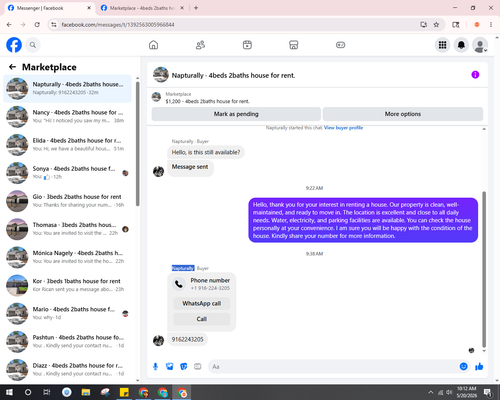Open the GIF picker icon
Image resolution: width=500 pixels, height=400 pixels.
(x=198, y=367)
